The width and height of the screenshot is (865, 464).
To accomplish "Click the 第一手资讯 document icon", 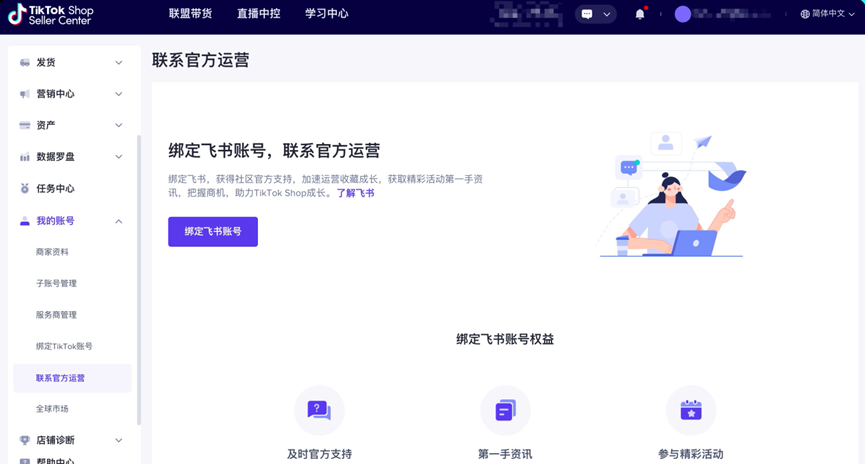I will [505, 410].
